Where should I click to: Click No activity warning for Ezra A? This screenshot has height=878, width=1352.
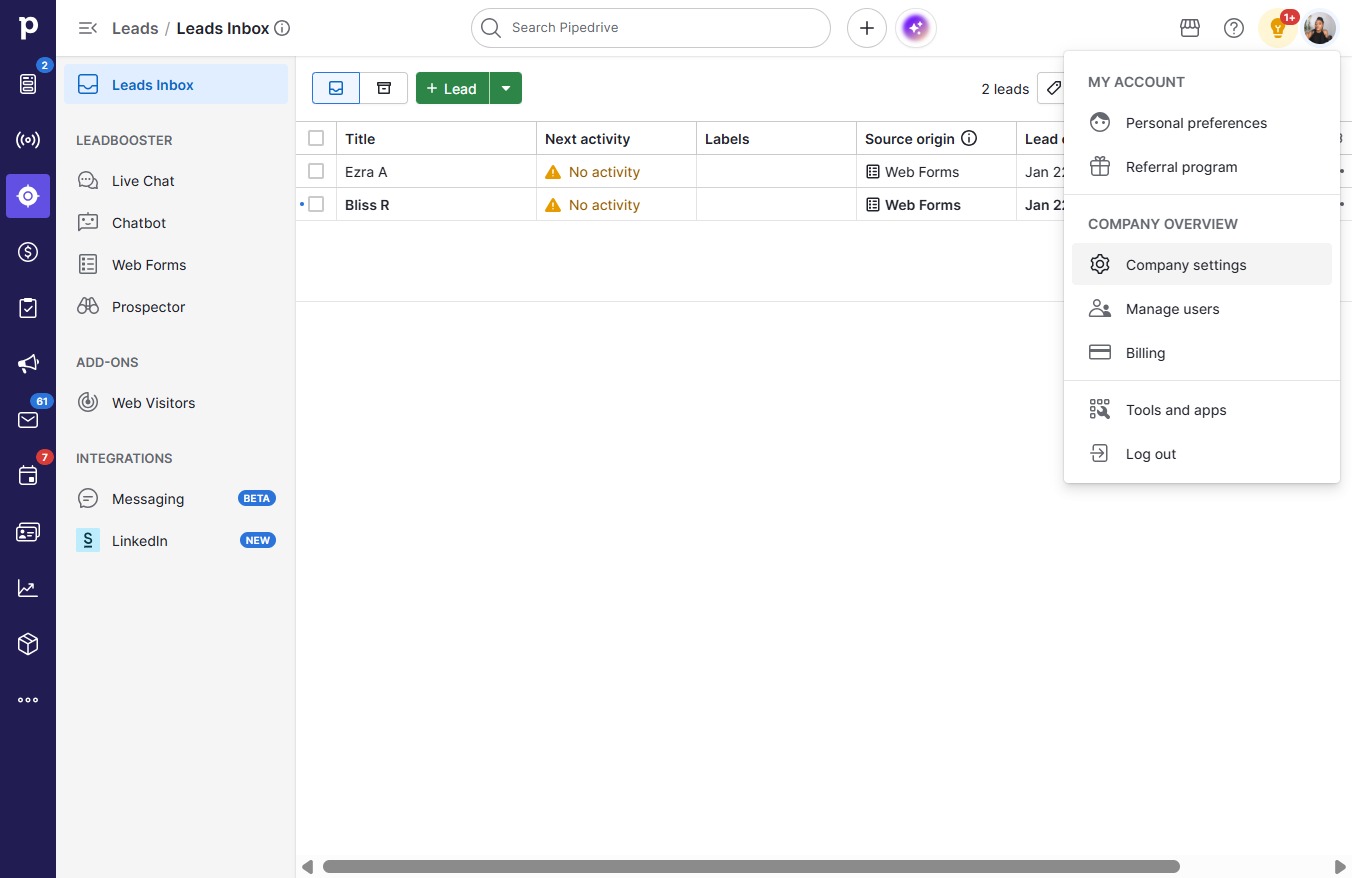coord(592,172)
